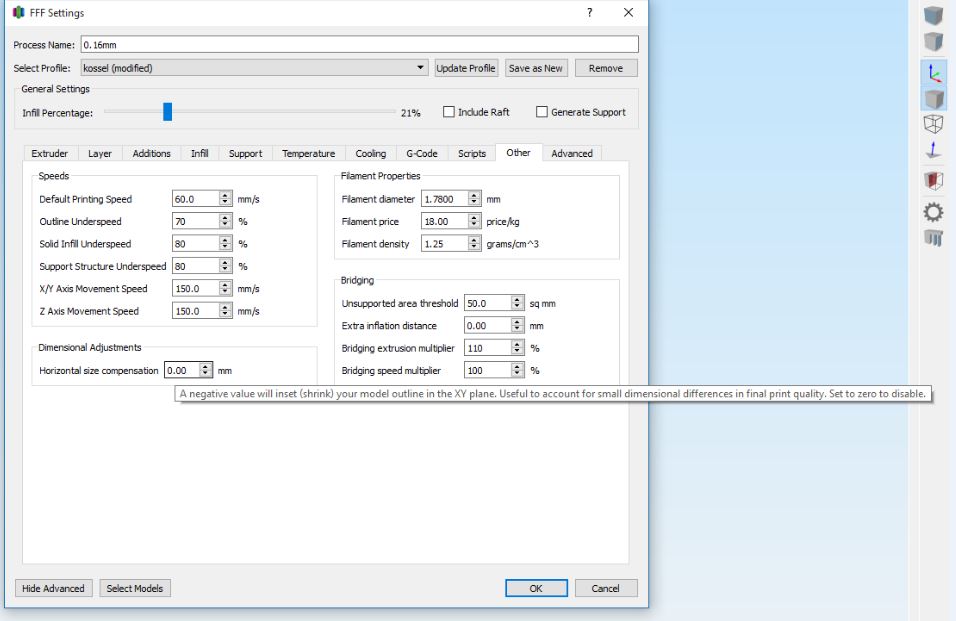The width and height of the screenshot is (956, 621).
Task: Enable the Include Raft checkbox
Action: coord(449,112)
